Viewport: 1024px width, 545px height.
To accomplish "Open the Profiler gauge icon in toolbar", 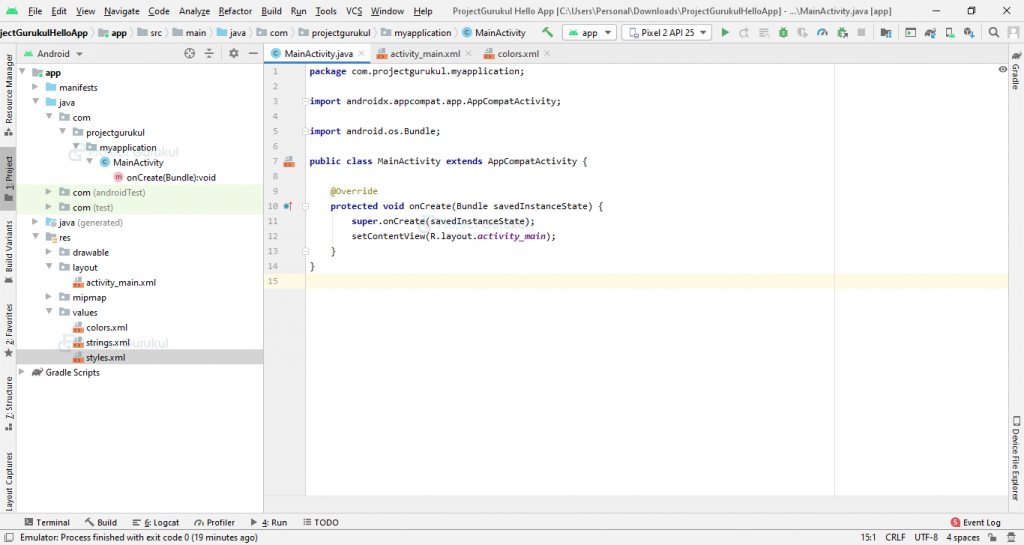I will [x=821, y=32].
